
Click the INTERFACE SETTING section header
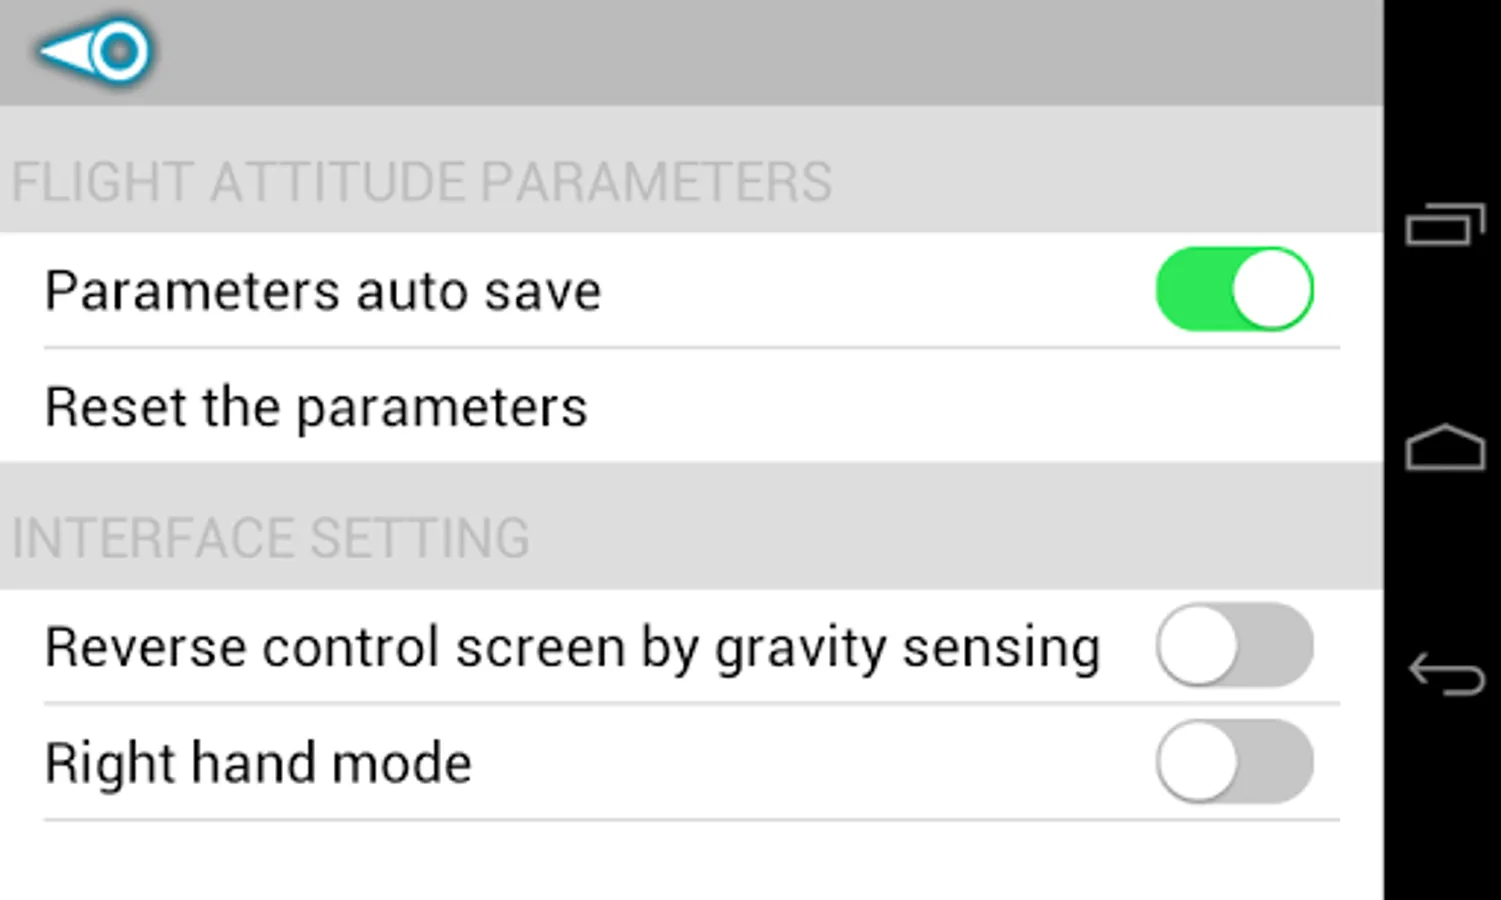point(270,538)
